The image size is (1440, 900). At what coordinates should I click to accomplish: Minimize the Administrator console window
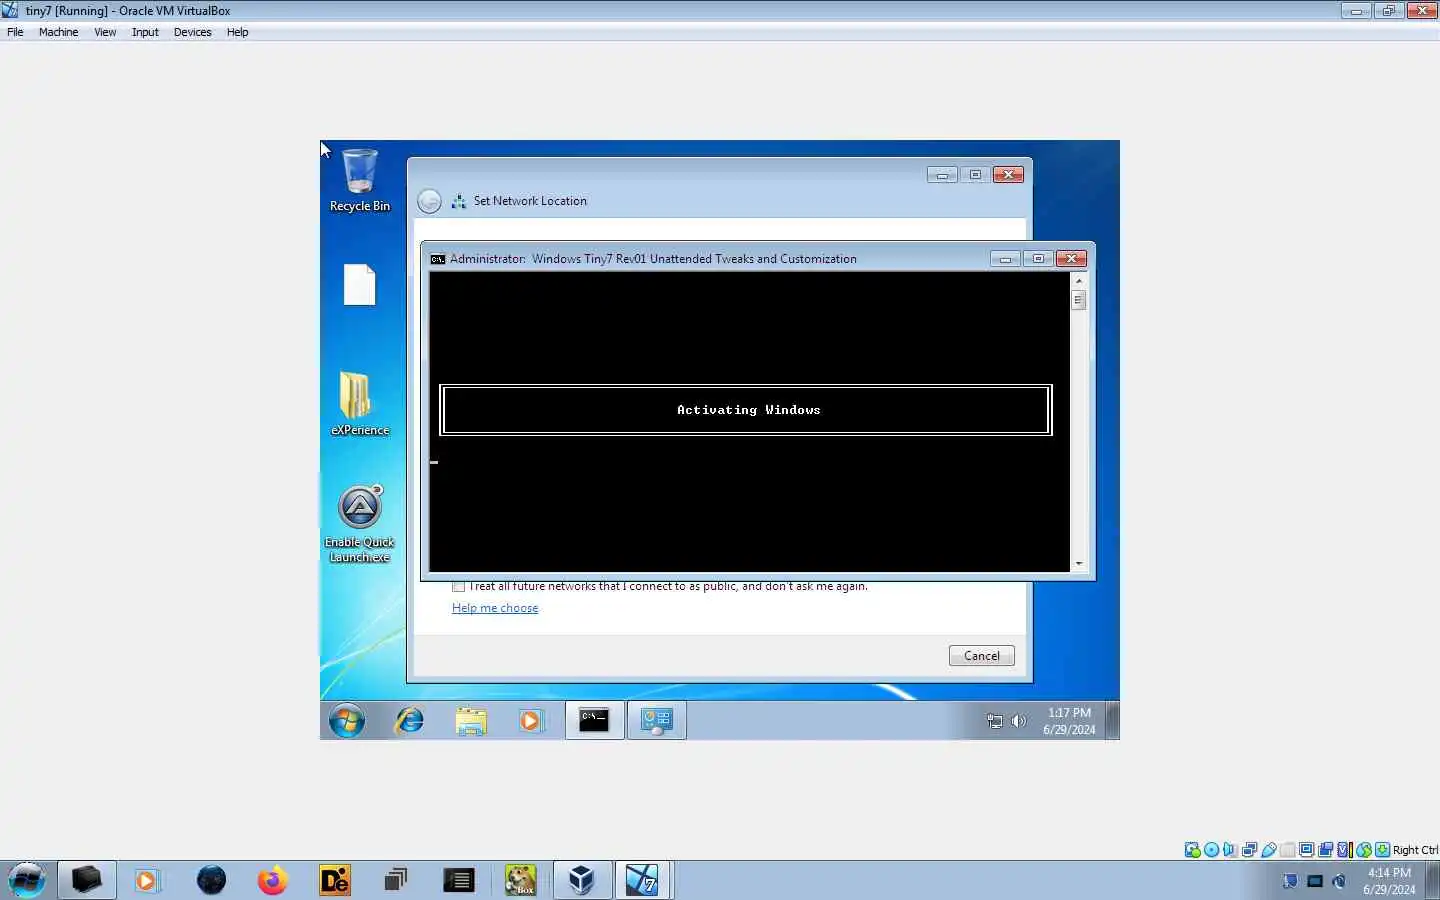coord(1005,259)
